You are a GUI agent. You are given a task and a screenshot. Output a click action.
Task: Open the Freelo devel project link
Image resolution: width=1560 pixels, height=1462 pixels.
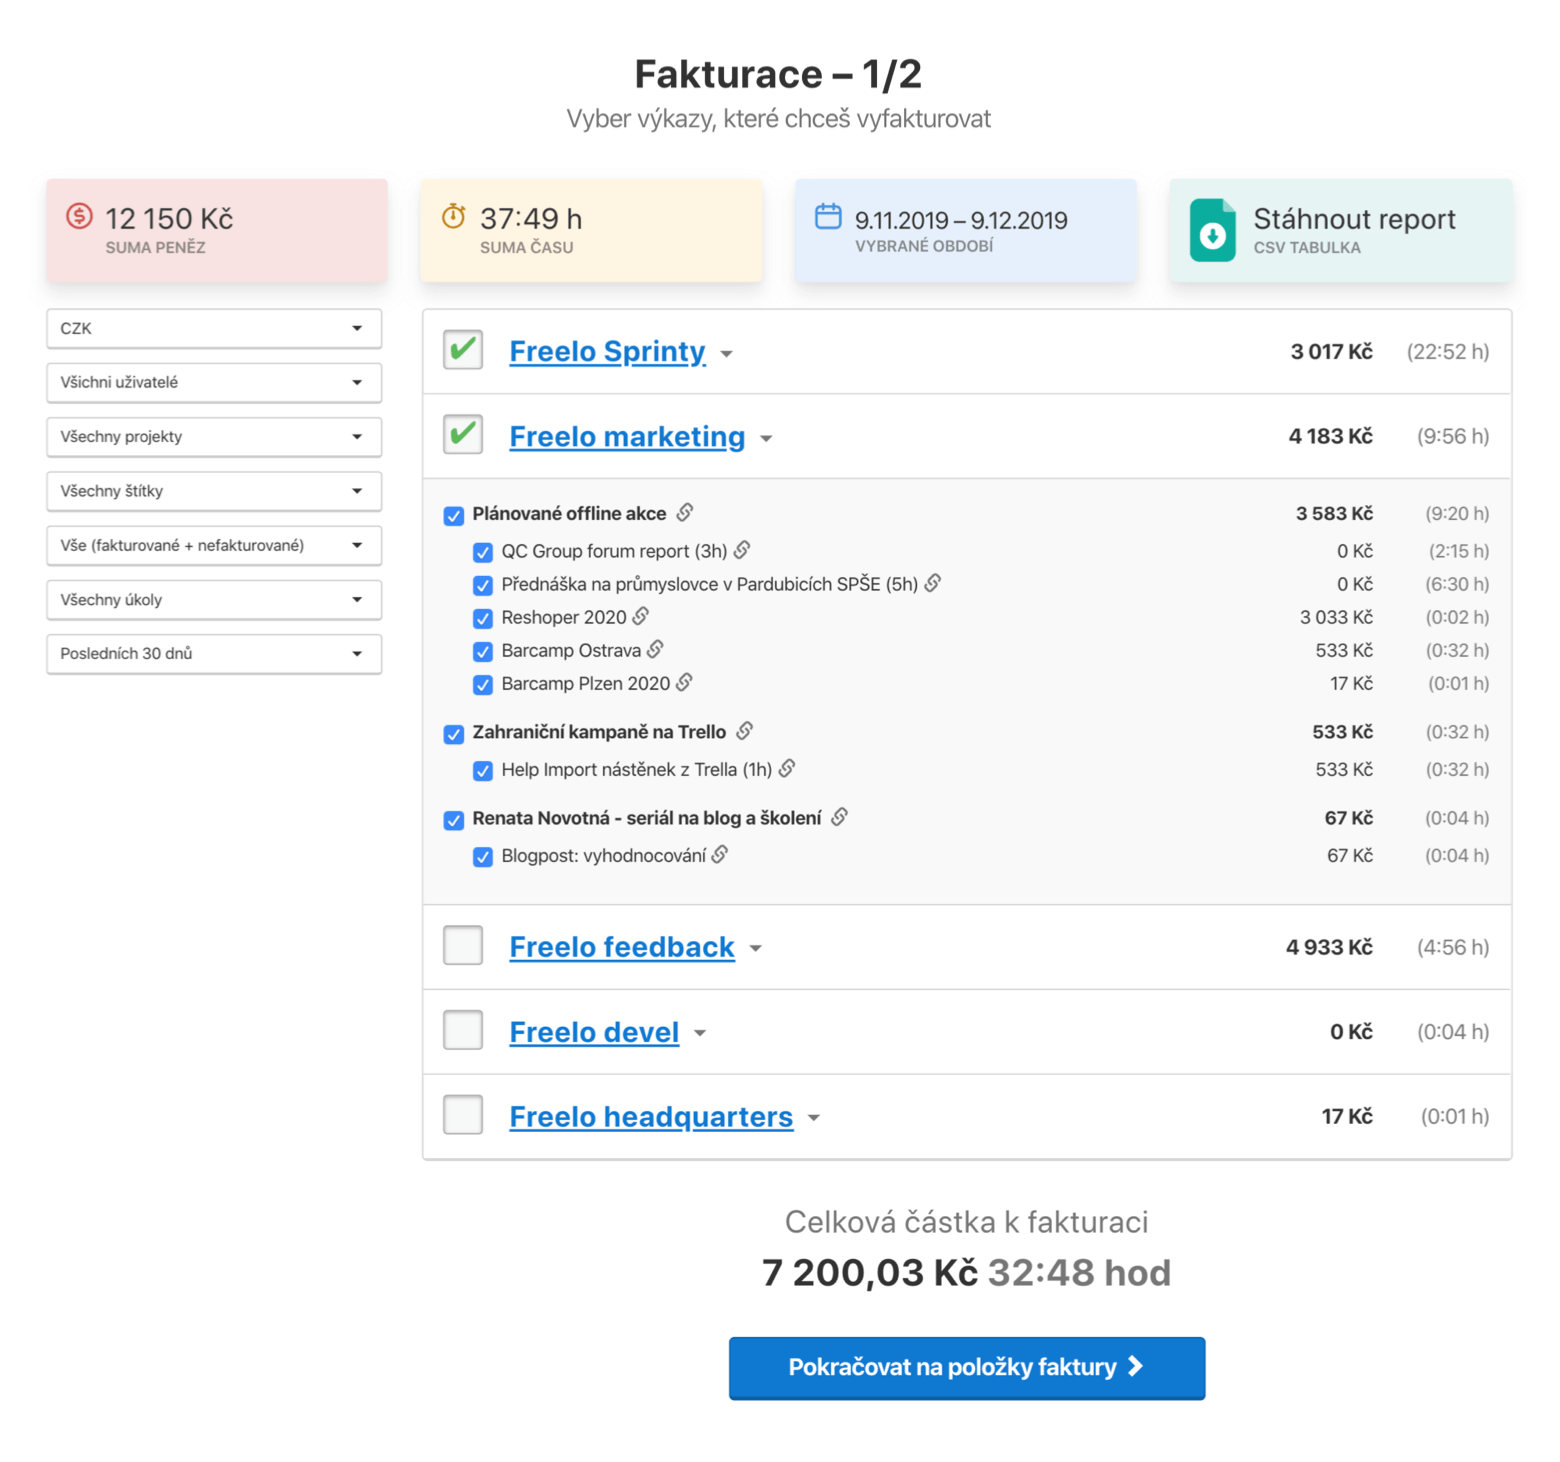click(x=594, y=1032)
